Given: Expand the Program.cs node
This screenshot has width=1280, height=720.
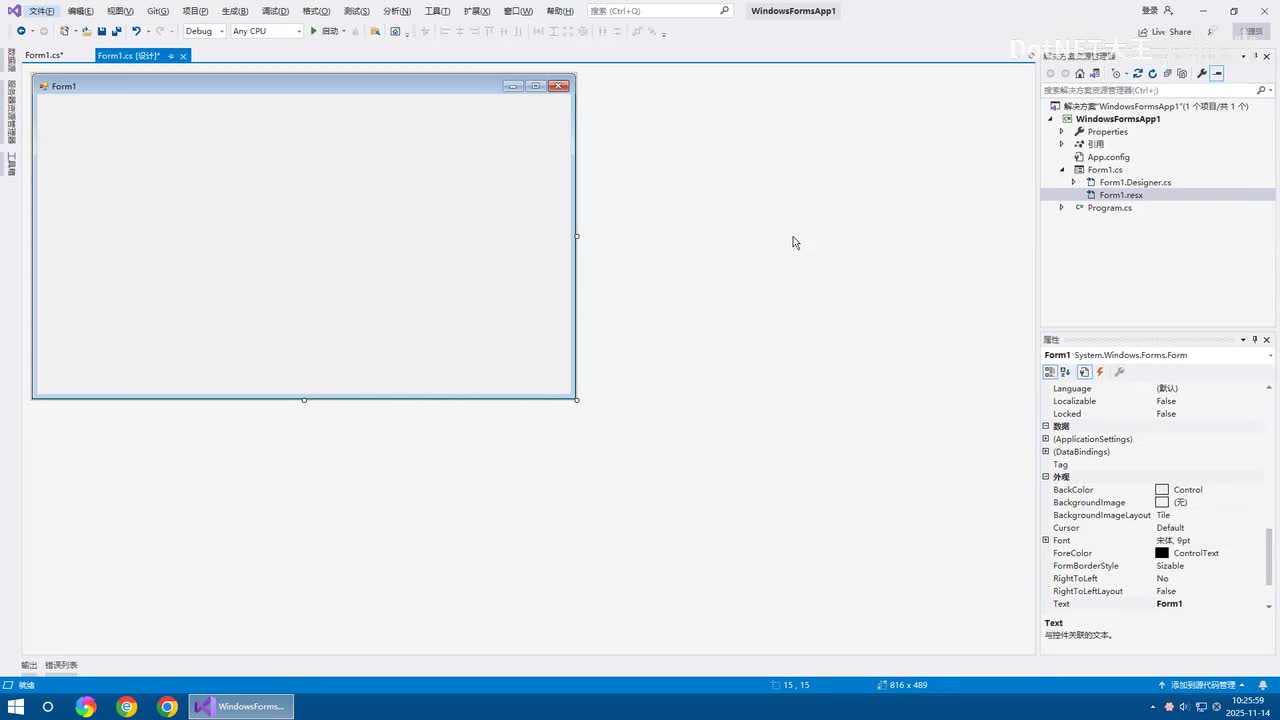Looking at the screenshot, I should pos(1062,208).
